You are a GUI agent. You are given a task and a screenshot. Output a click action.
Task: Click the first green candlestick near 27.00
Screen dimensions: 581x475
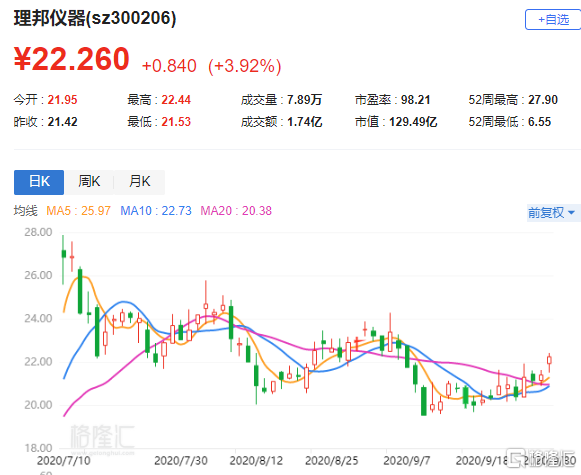(x=63, y=254)
